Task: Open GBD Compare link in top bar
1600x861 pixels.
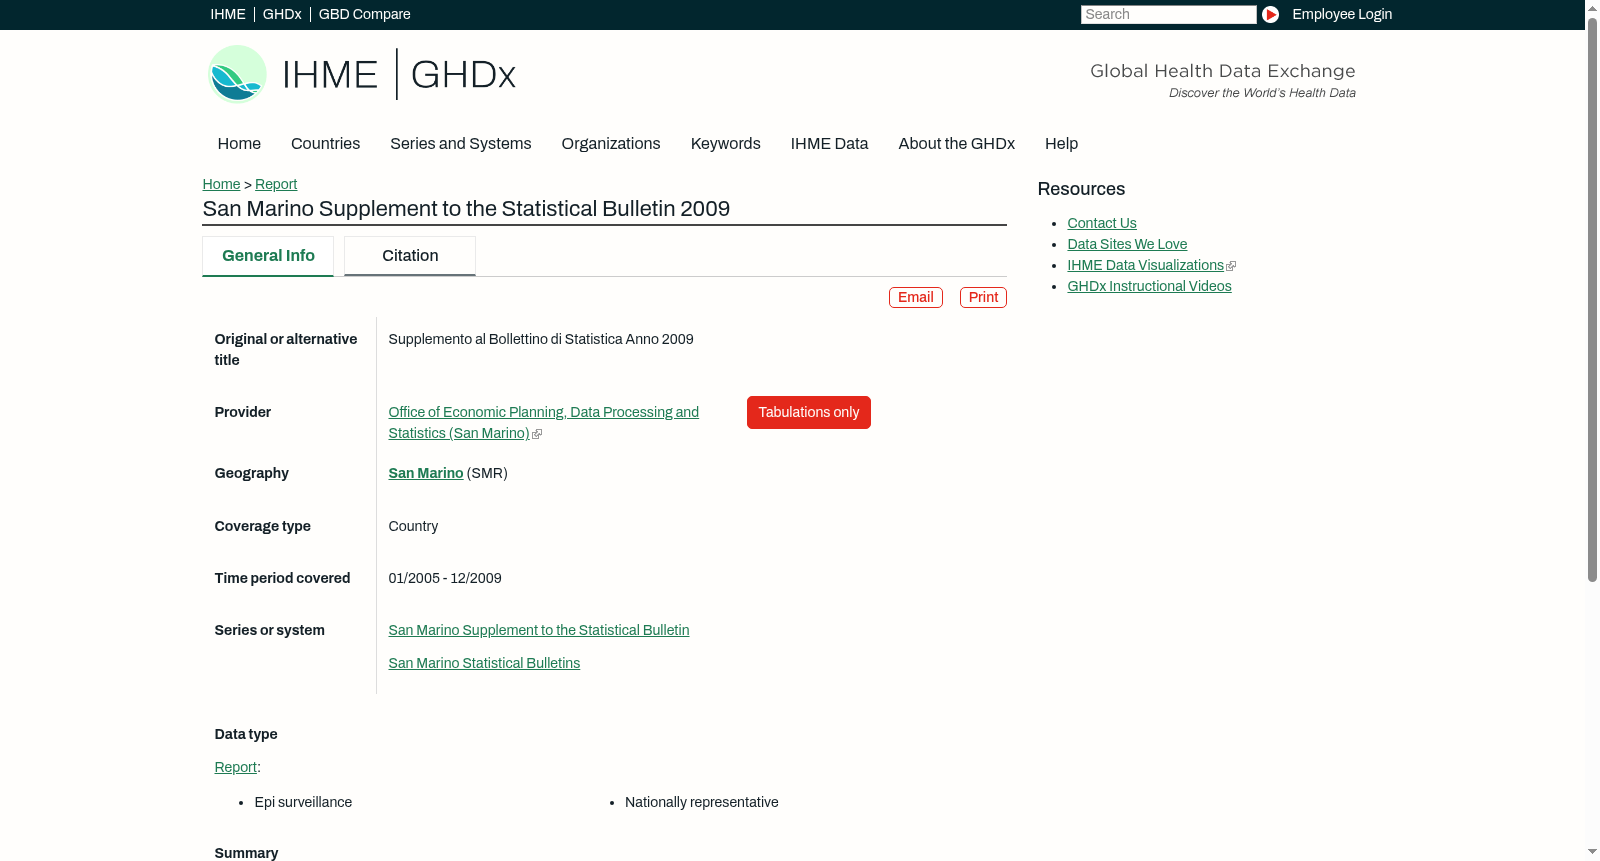Action: tap(364, 14)
